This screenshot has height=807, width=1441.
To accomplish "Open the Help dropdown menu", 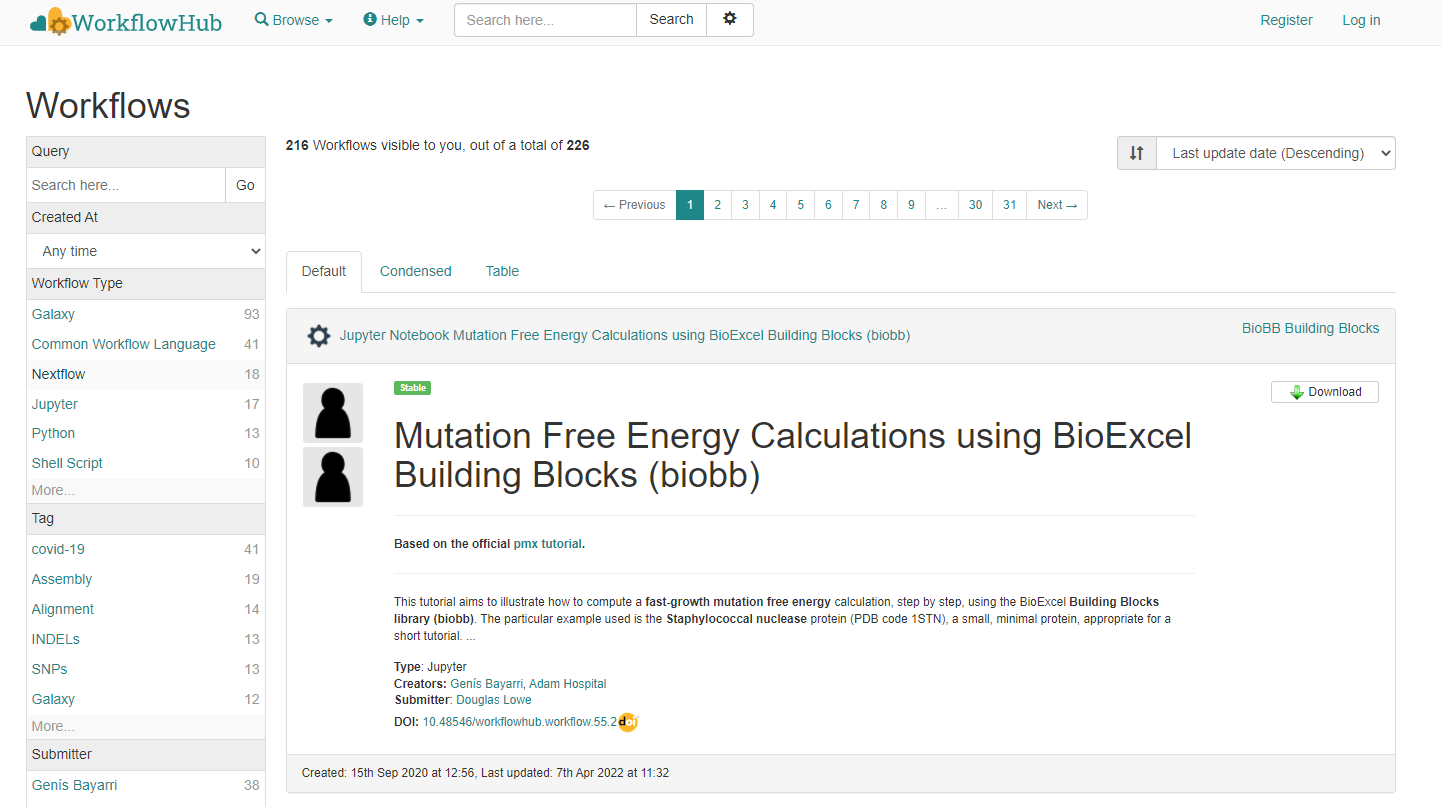I will tap(394, 20).
